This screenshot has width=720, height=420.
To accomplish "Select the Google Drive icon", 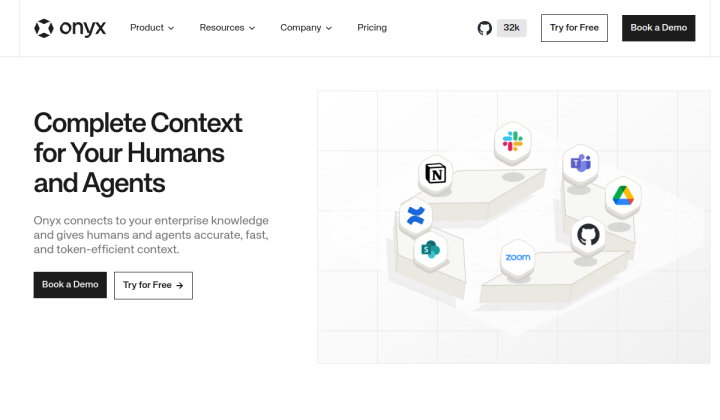I will pos(623,196).
